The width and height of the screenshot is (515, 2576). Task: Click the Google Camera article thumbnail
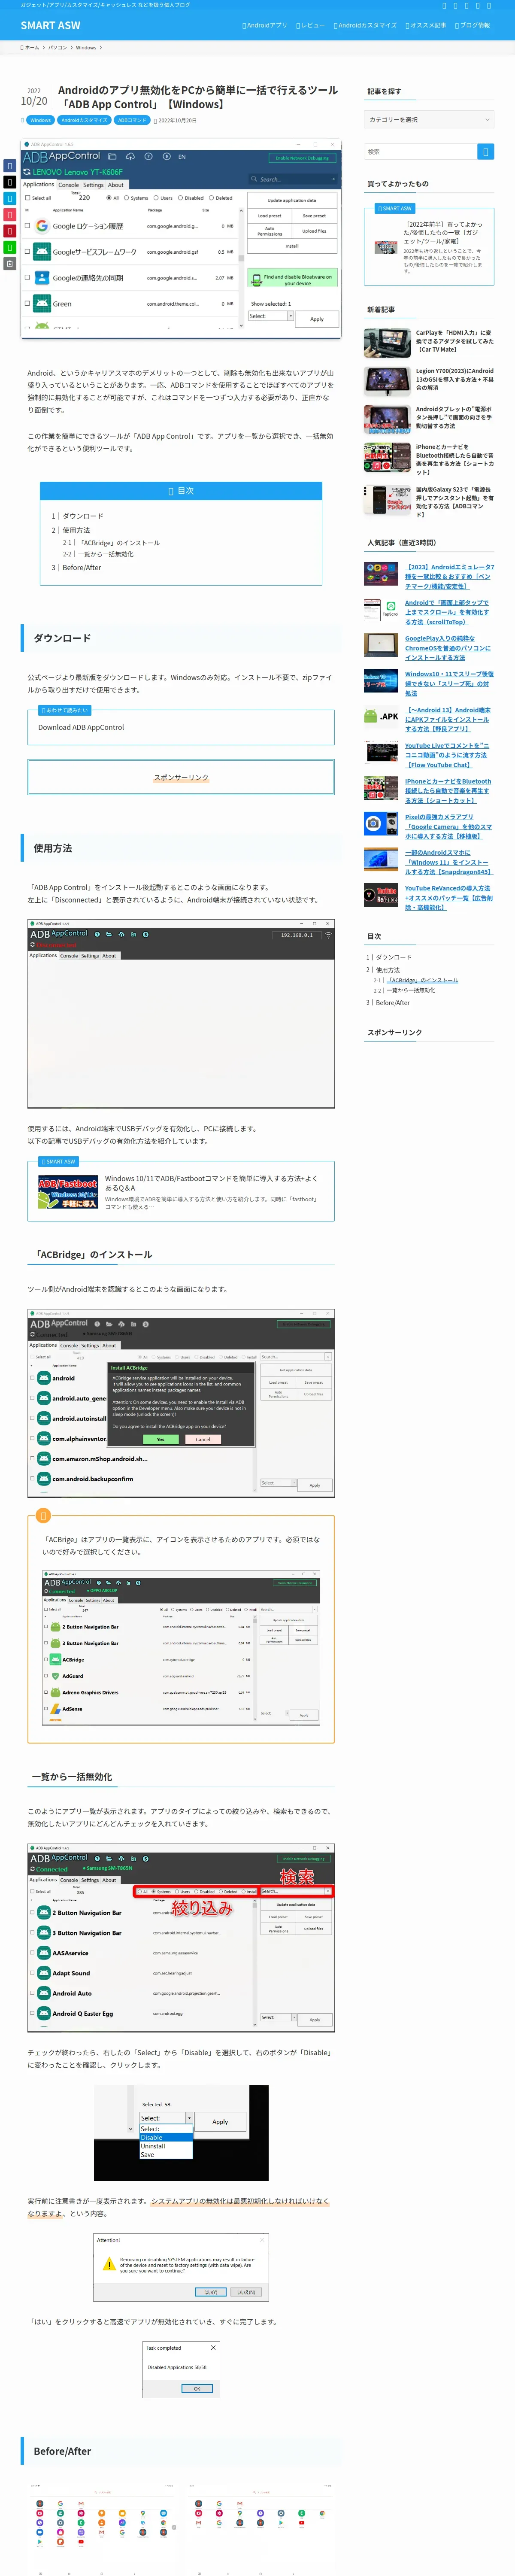381,824
